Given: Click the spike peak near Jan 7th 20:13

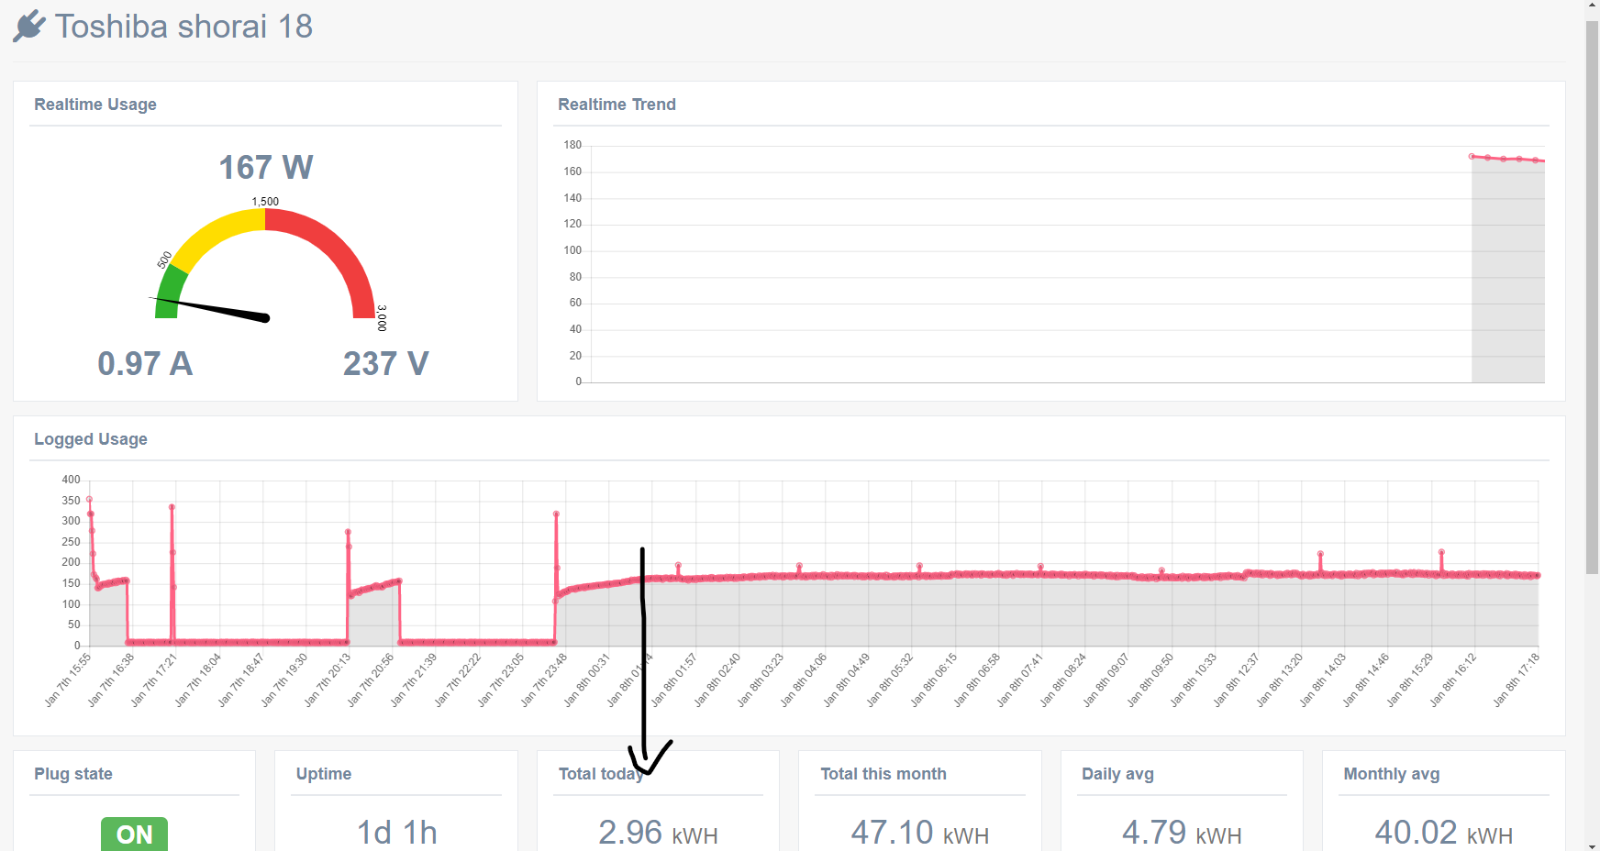Looking at the screenshot, I should pyautogui.click(x=348, y=532).
